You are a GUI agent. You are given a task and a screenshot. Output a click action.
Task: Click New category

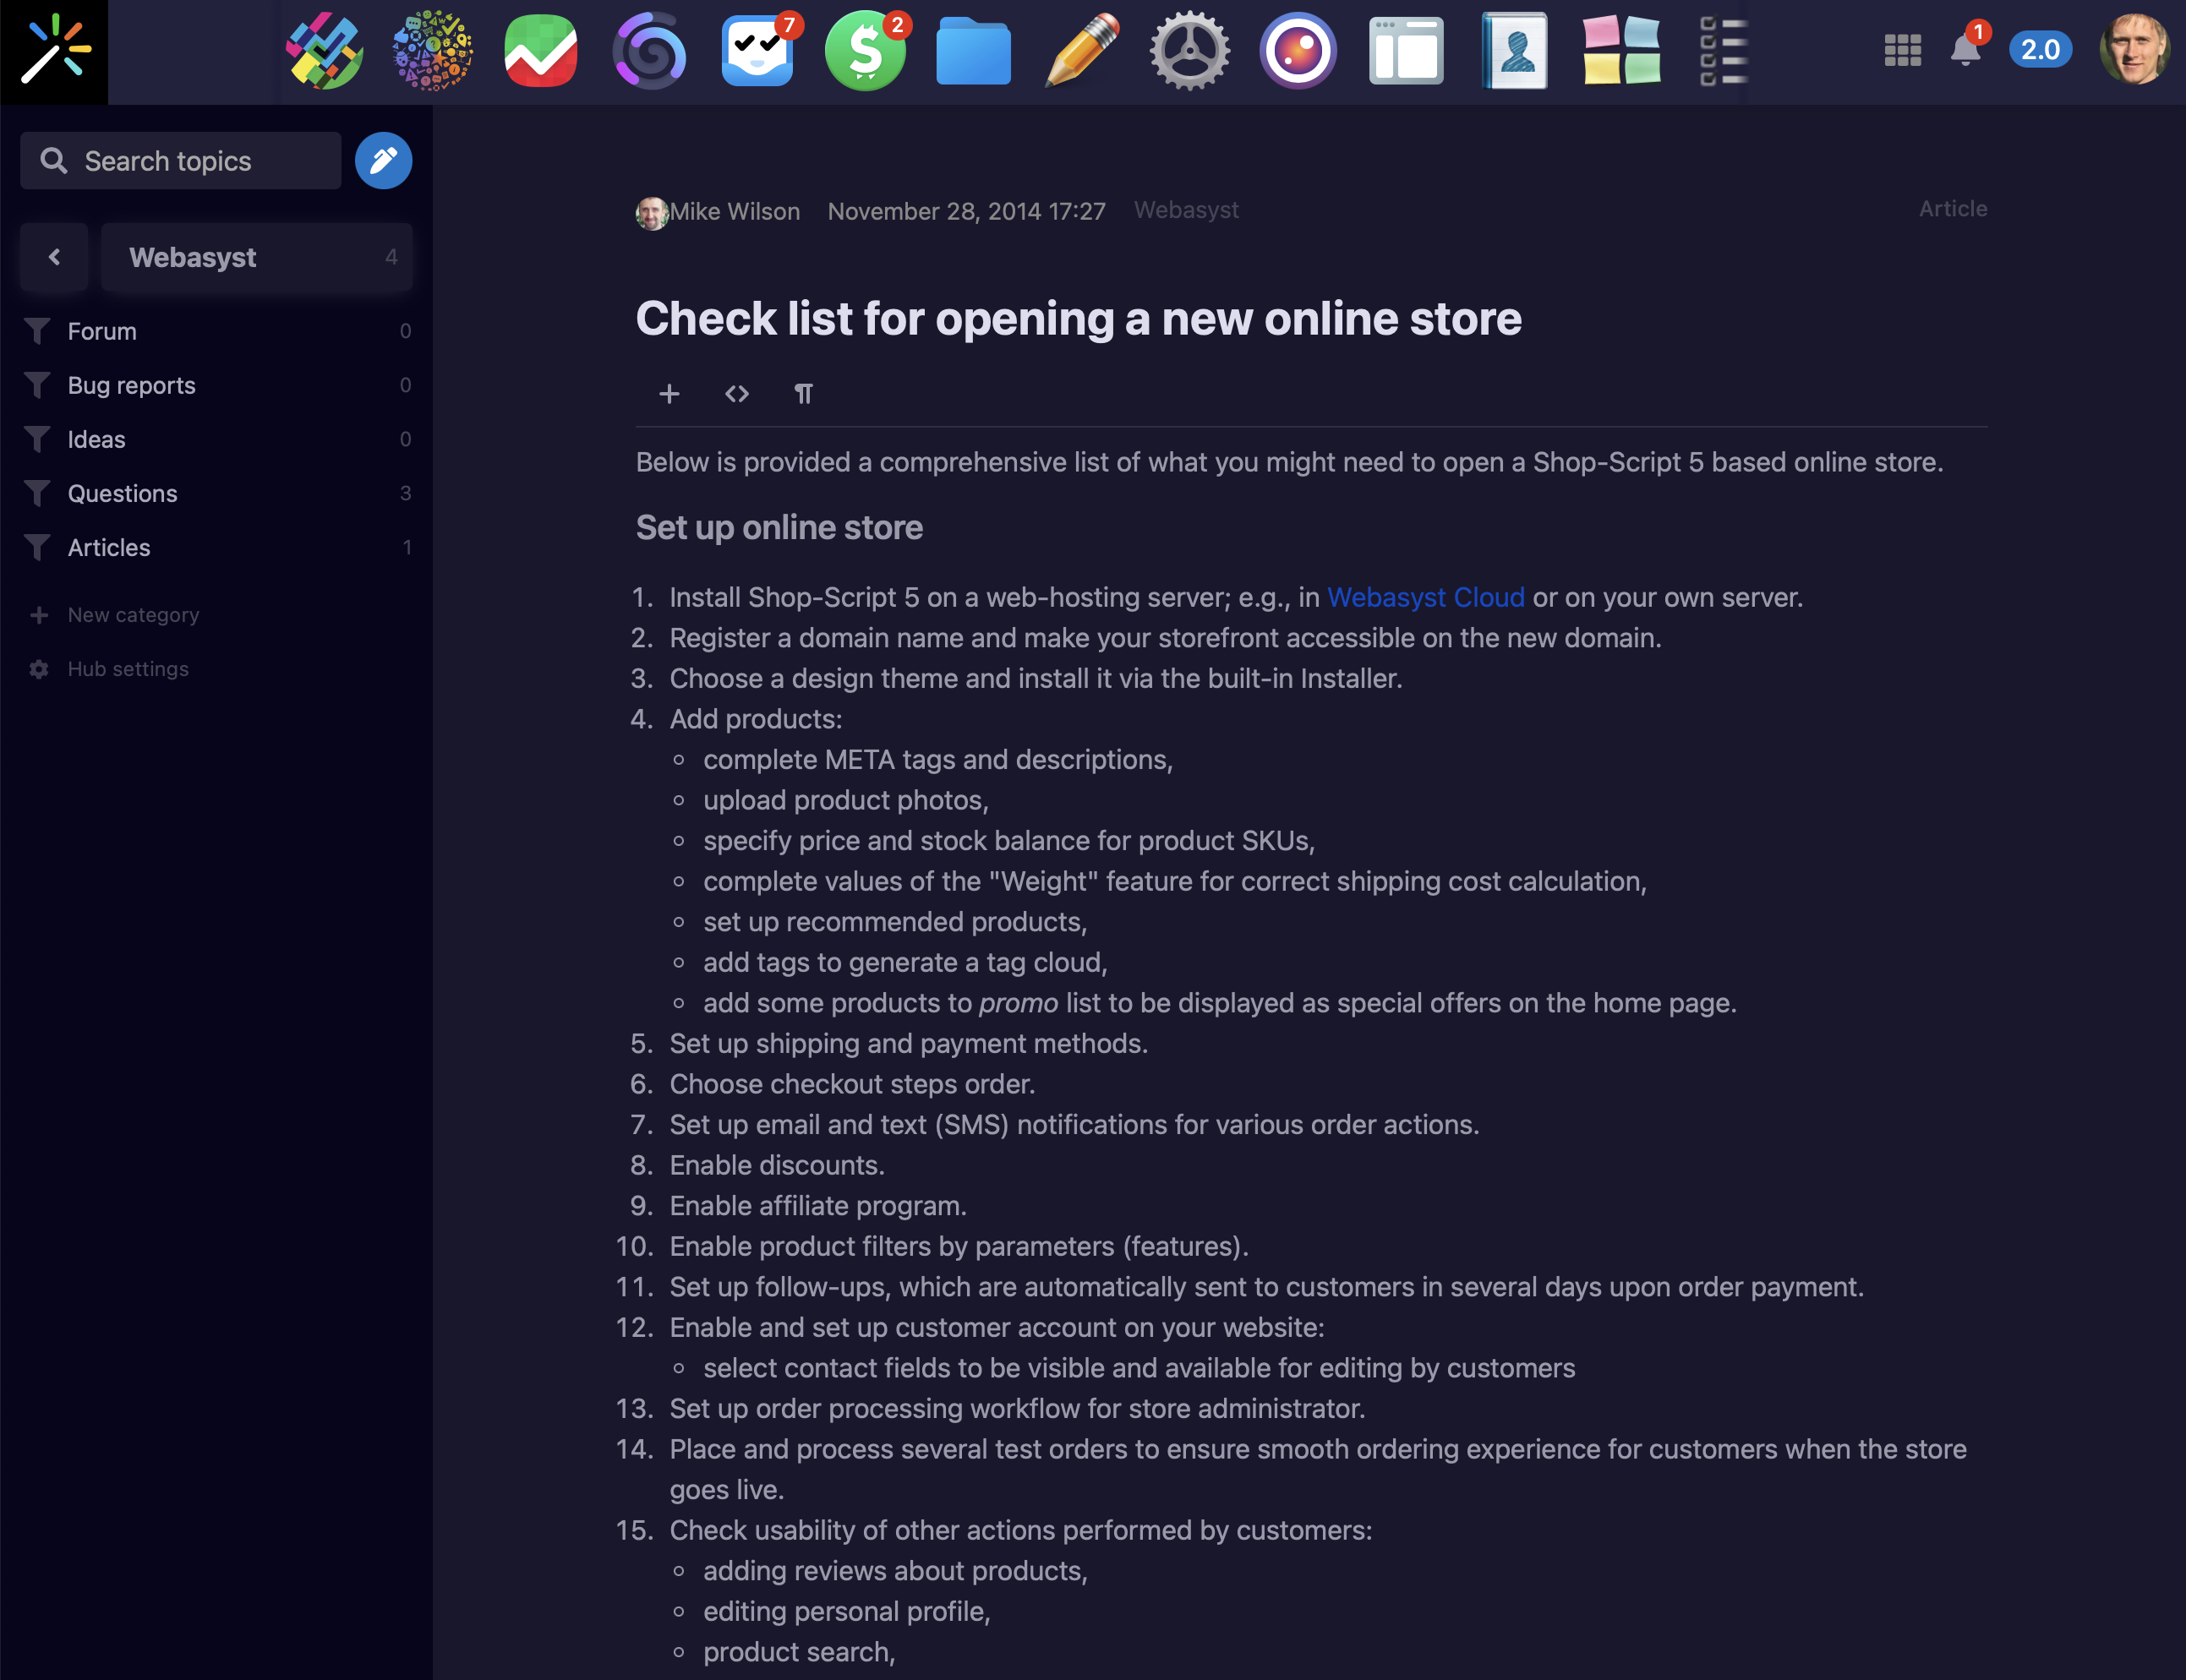click(x=133, y=615)
